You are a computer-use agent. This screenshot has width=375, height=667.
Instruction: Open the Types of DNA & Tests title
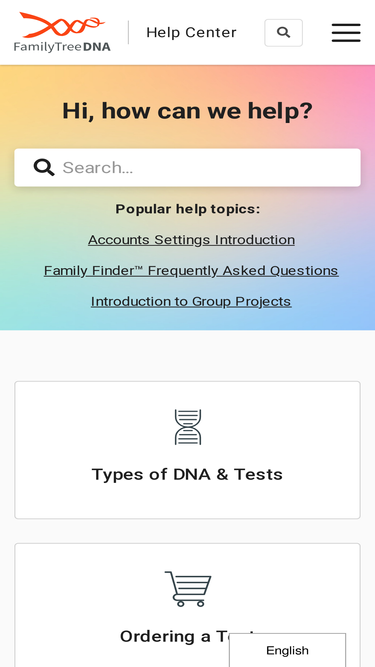click(x=188, y=474)
